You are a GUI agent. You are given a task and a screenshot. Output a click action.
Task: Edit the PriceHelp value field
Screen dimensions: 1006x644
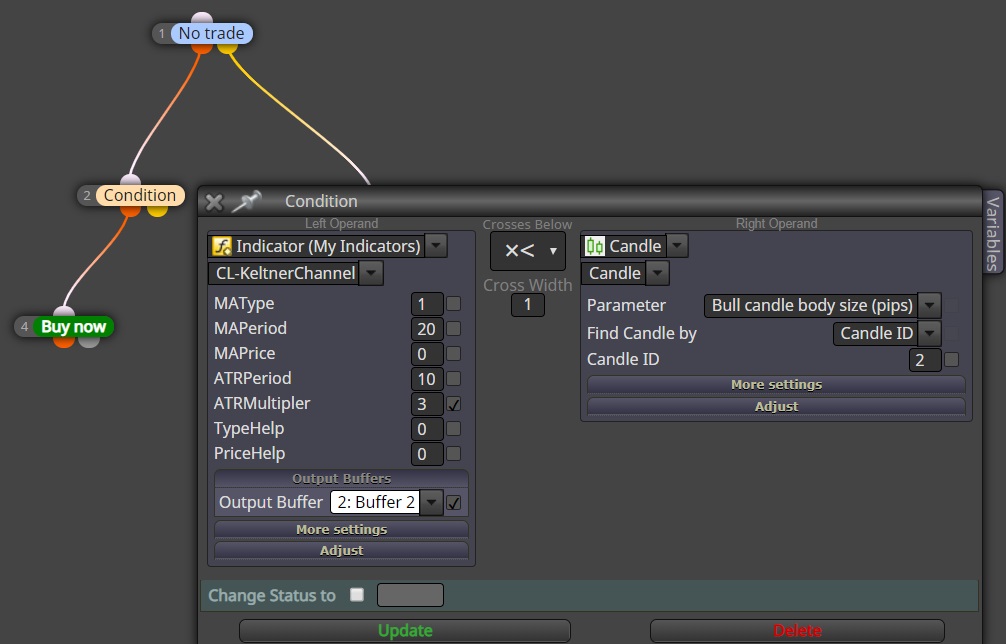click(x=427, y=453)
